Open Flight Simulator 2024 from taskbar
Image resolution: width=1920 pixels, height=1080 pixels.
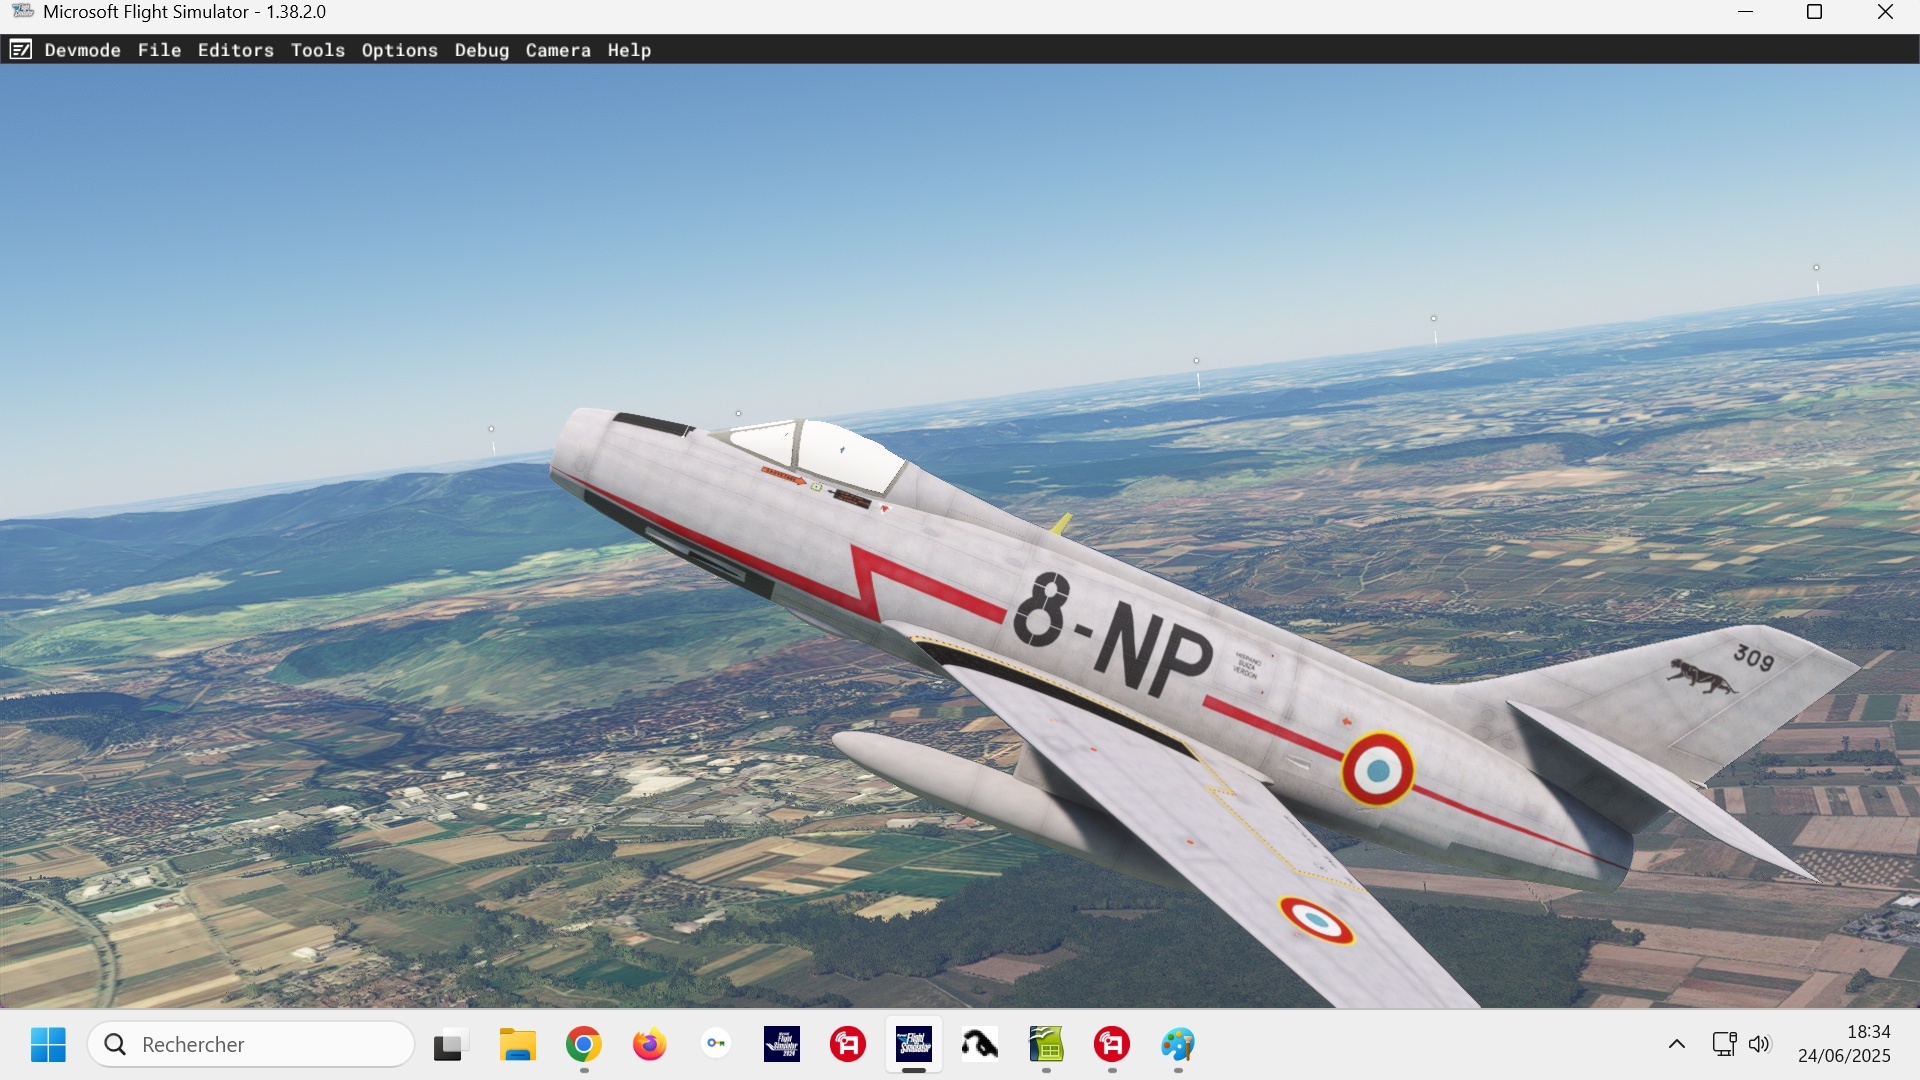pos(781,1045)
